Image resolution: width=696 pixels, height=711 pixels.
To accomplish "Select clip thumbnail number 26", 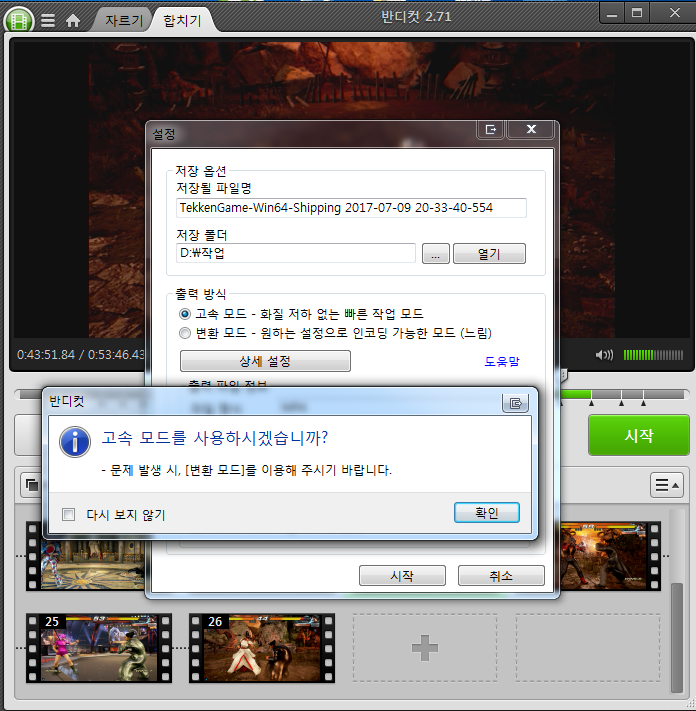I will 262,648.
